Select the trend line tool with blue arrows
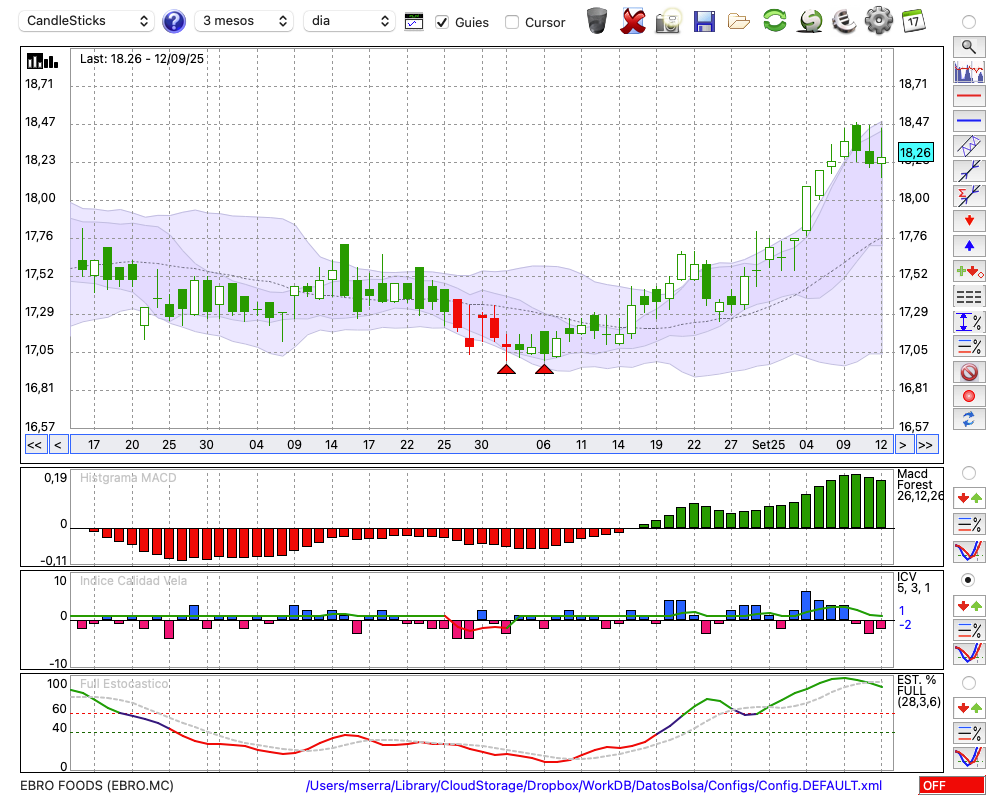 click(969, 171)
